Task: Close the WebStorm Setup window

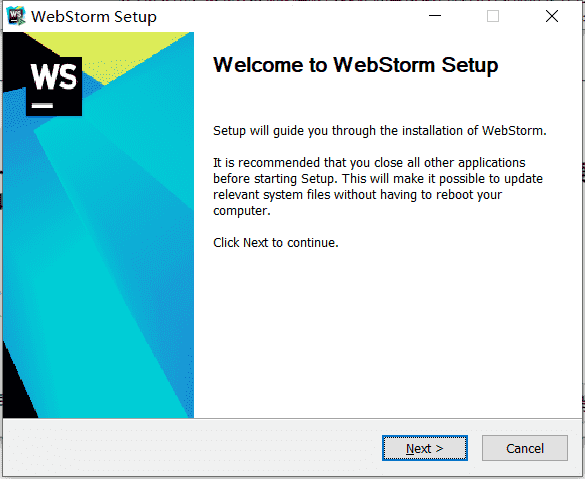Action: pyautogui.click(x=552, y=16)
